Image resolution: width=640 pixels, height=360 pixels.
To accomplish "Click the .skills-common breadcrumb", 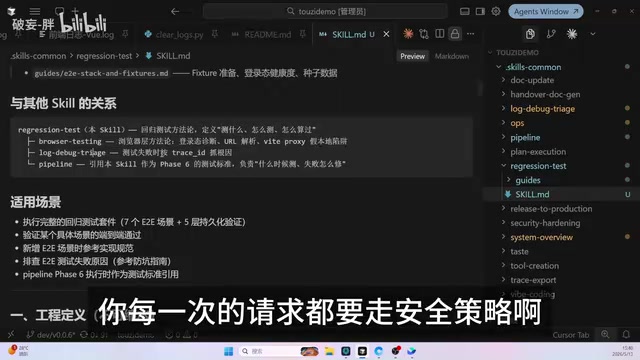I will [38, 56].
